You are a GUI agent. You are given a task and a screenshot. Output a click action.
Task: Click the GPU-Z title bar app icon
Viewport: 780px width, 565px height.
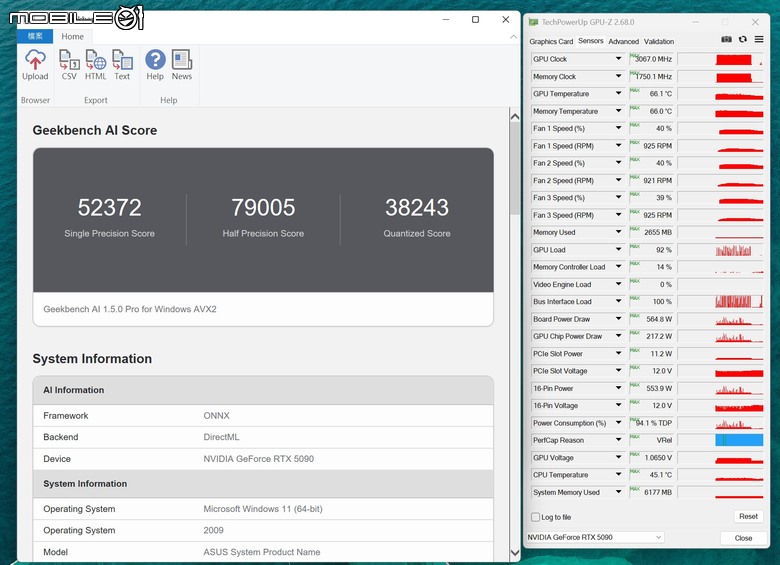pyautogui.click(x=533, y=22)
